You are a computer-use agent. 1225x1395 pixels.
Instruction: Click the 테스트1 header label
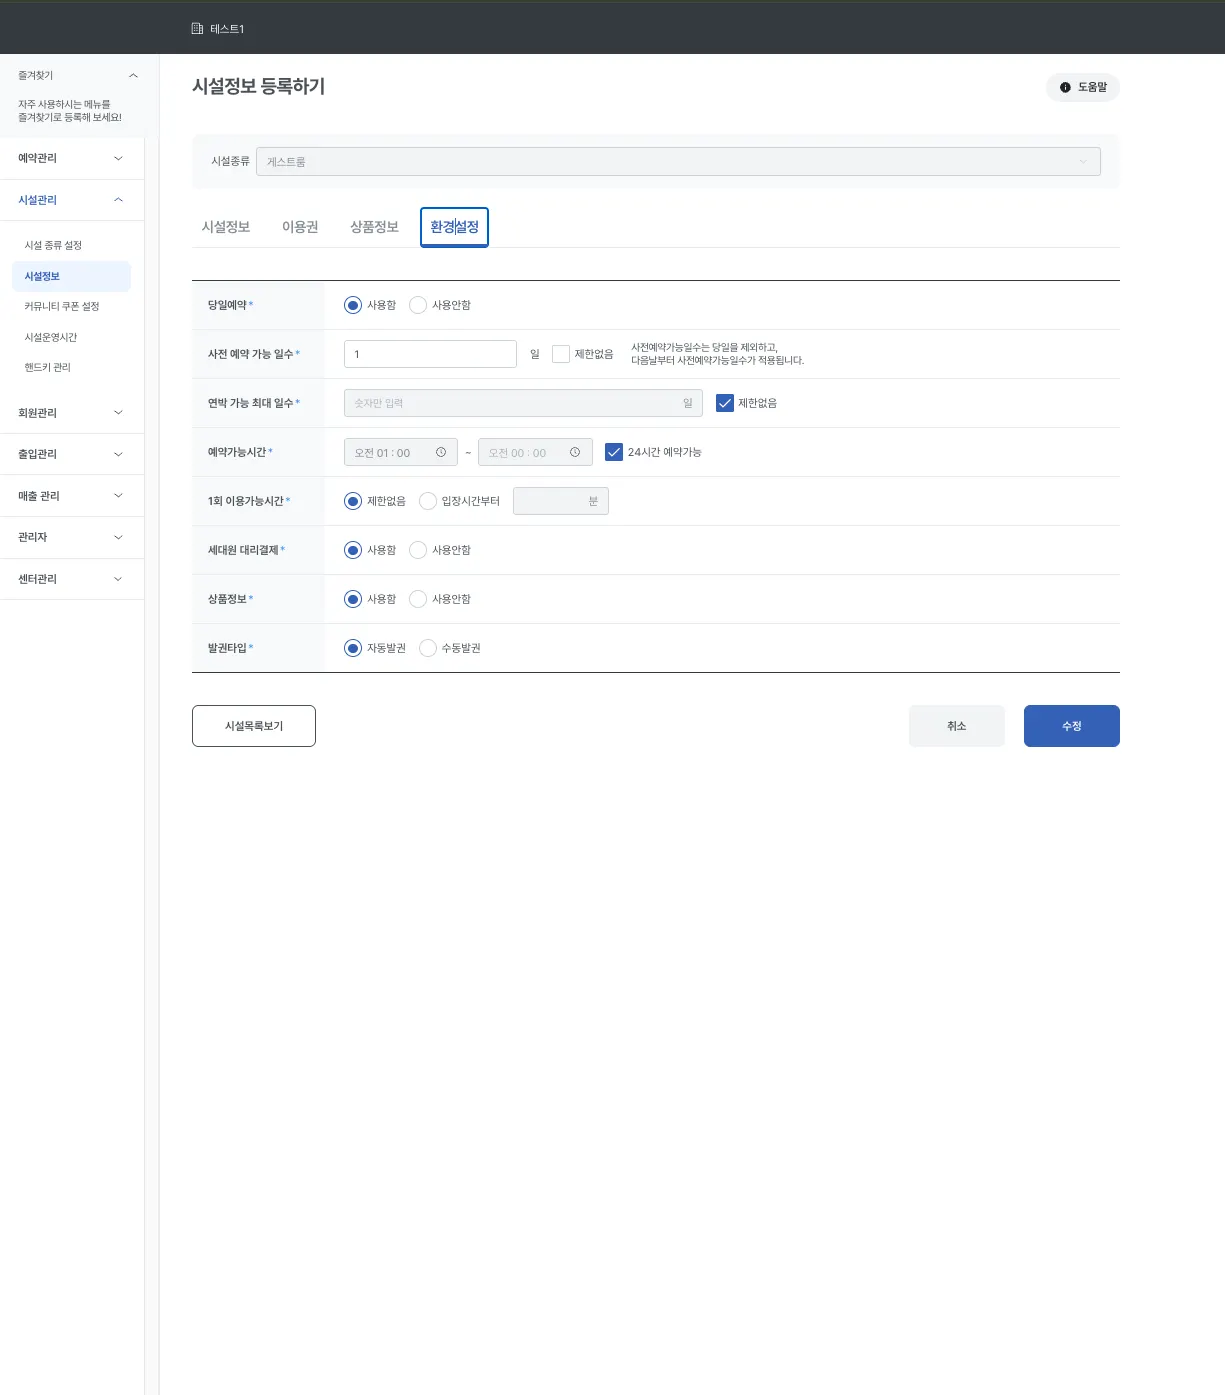click(x=227, y=29)
